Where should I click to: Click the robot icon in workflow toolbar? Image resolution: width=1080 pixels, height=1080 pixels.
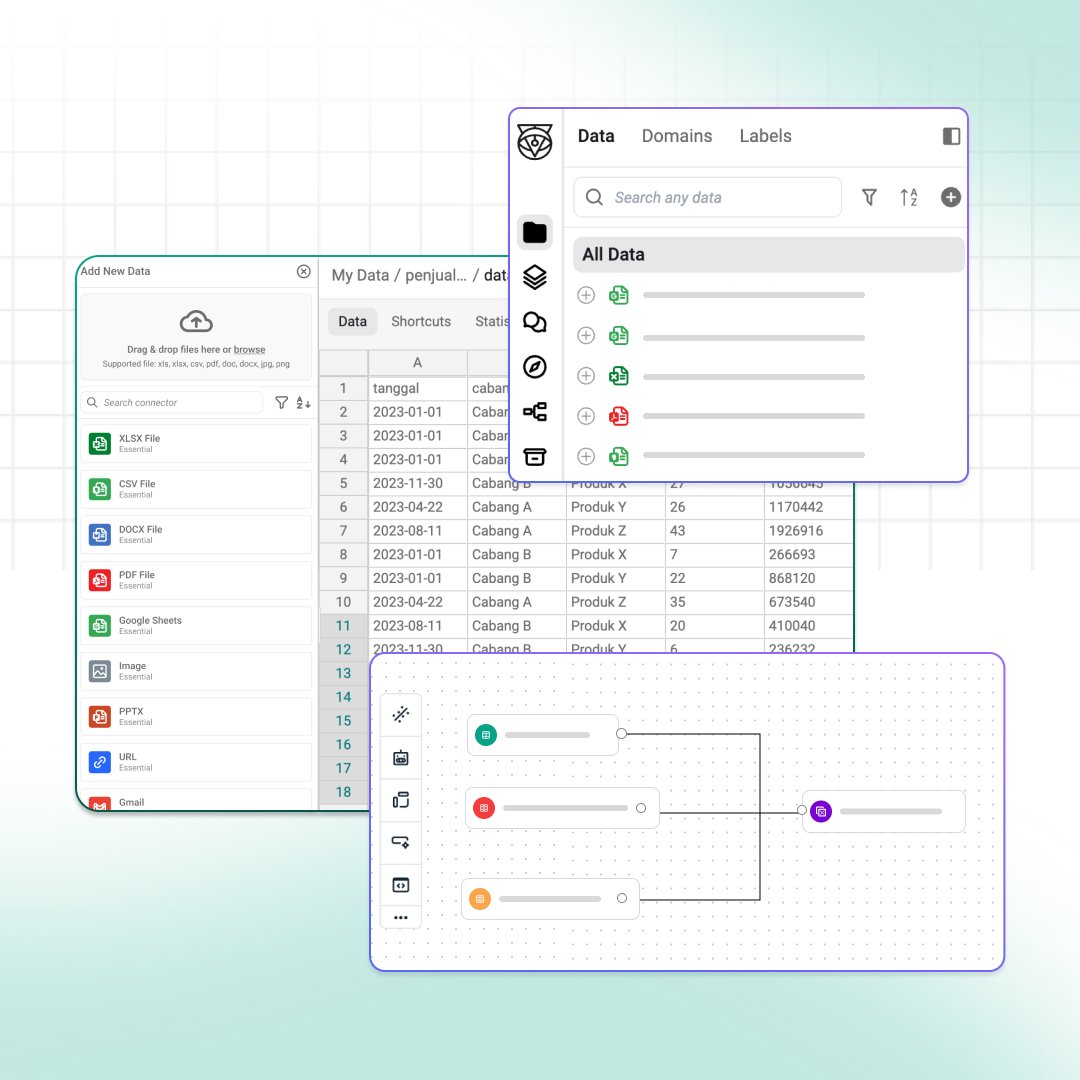(401, 758)
